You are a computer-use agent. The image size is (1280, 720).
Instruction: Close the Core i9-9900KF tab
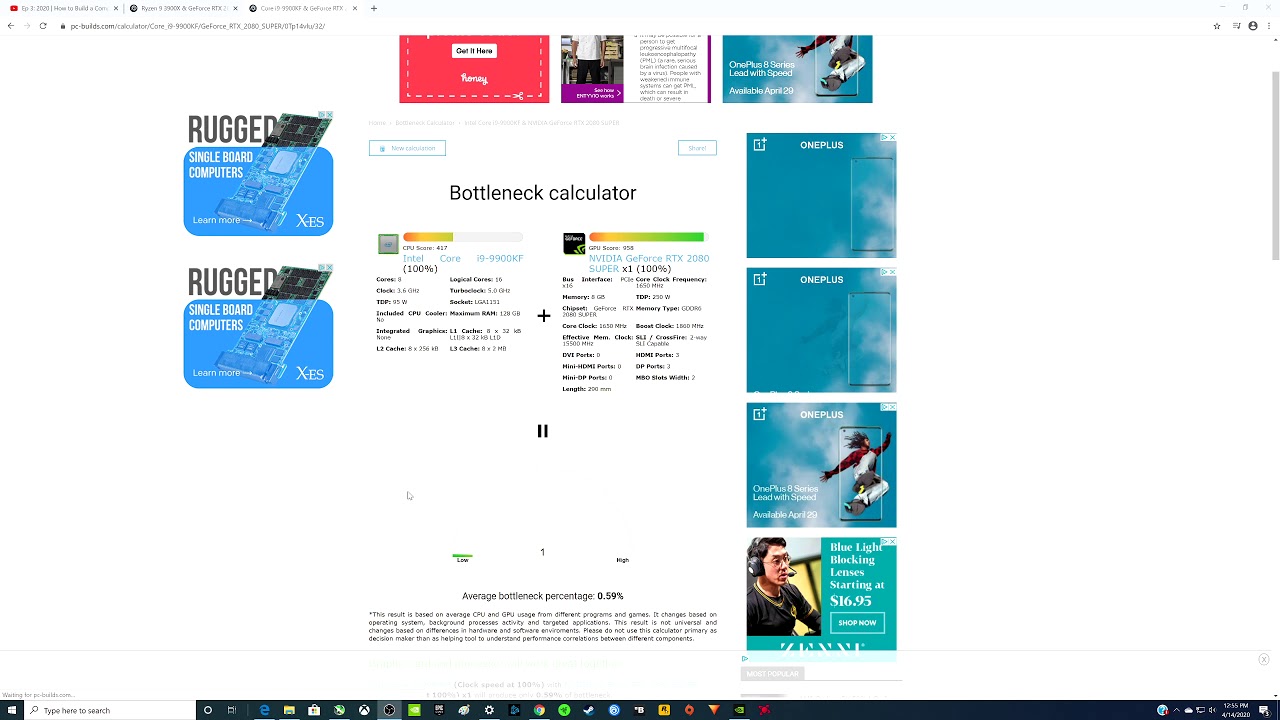coord(355,8)
